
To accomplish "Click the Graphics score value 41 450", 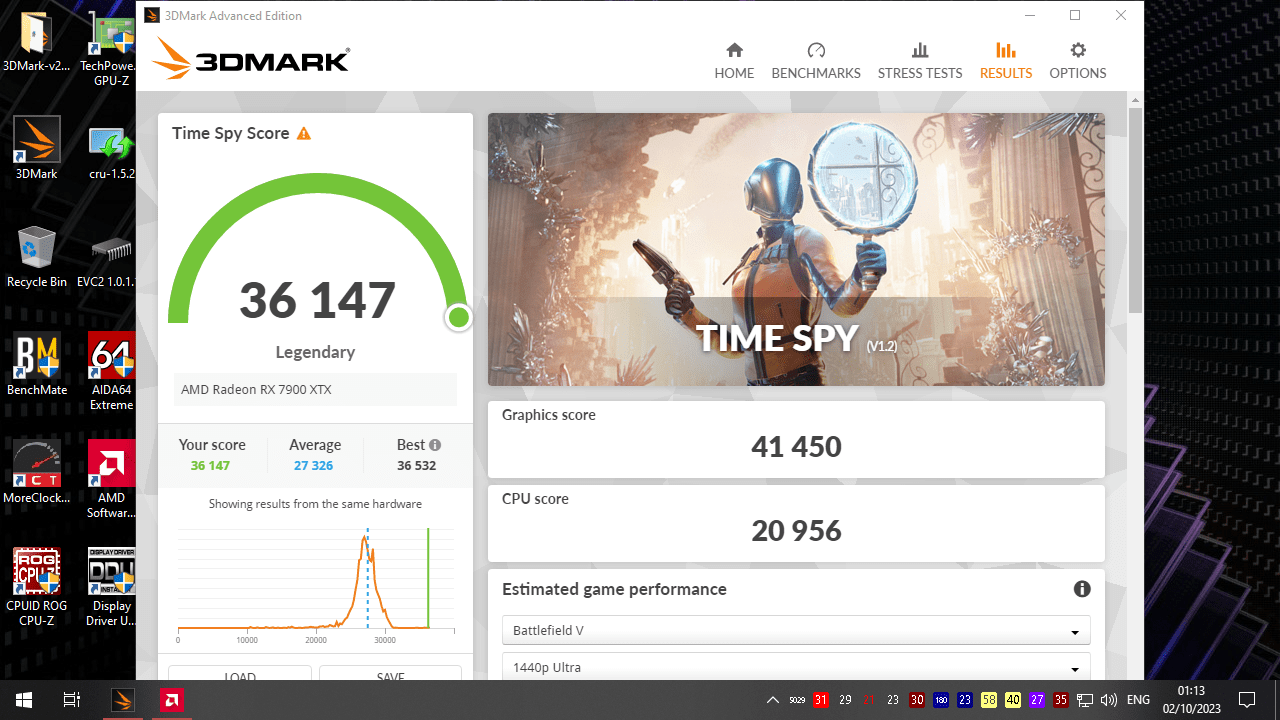I will click(796, 446).
